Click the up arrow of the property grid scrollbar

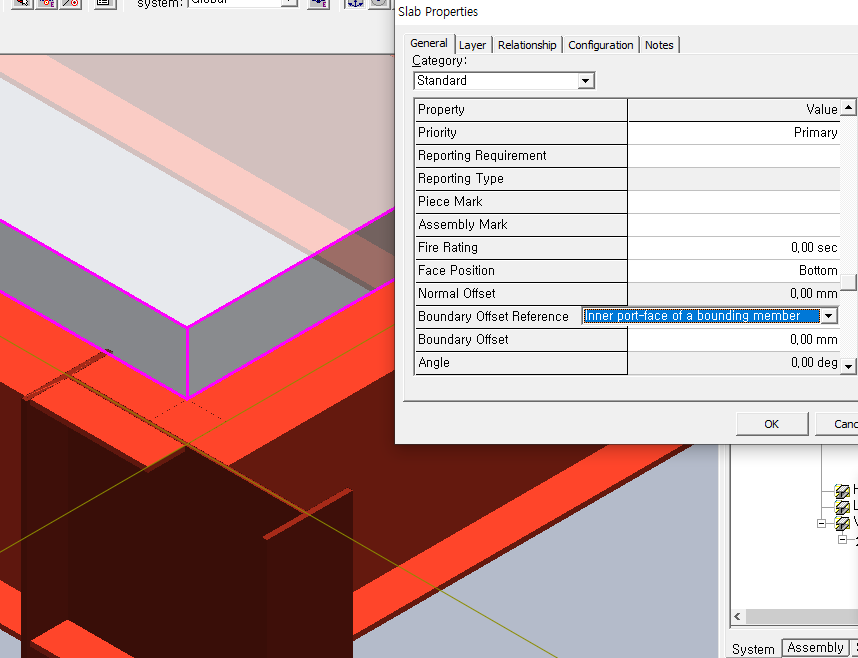click(x=848, y=107)
